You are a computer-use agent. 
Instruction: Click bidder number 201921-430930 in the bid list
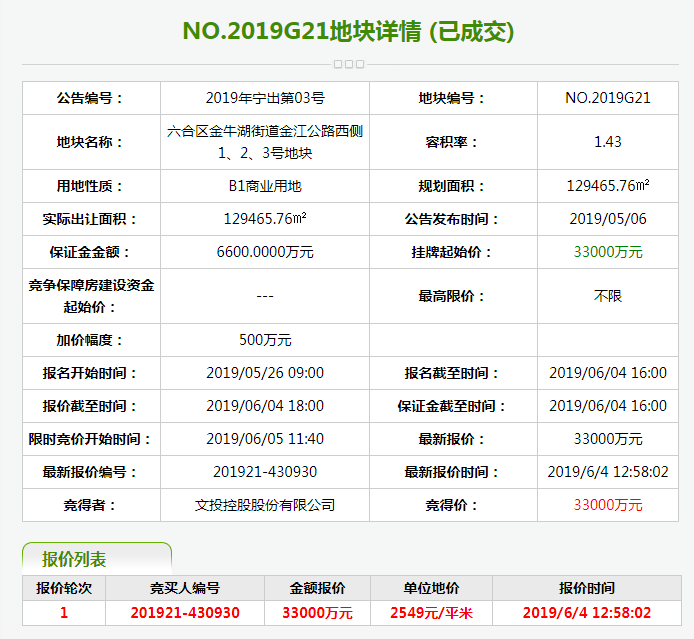pyautogui.click(x=185, y=613)
